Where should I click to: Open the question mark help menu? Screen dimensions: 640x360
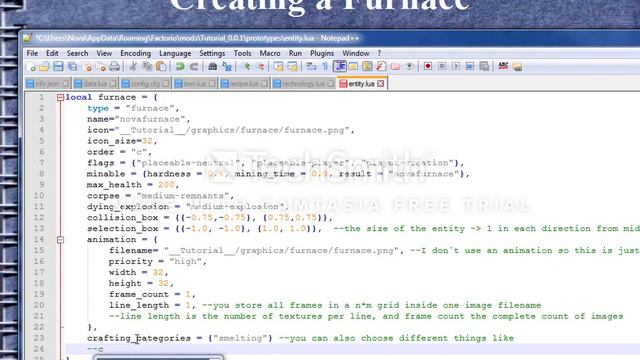click(x=379, y=53)
